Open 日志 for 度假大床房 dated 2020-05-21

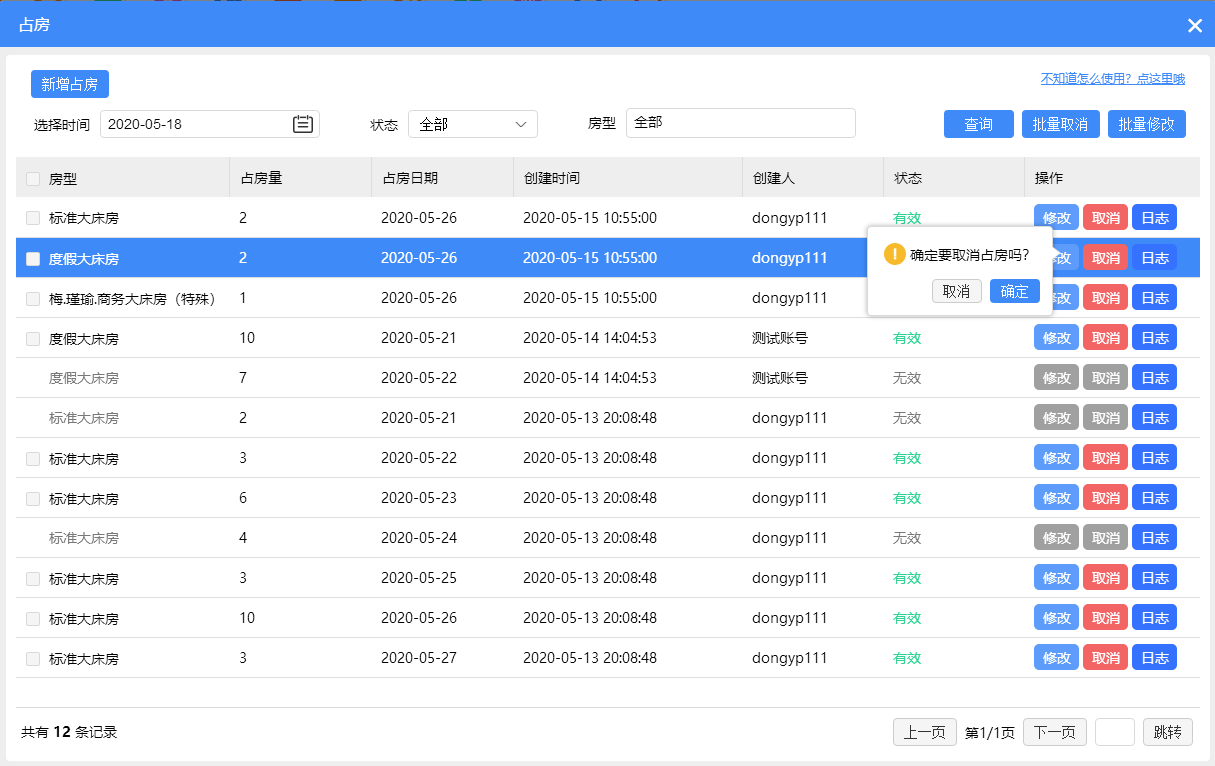(1154, 337)
